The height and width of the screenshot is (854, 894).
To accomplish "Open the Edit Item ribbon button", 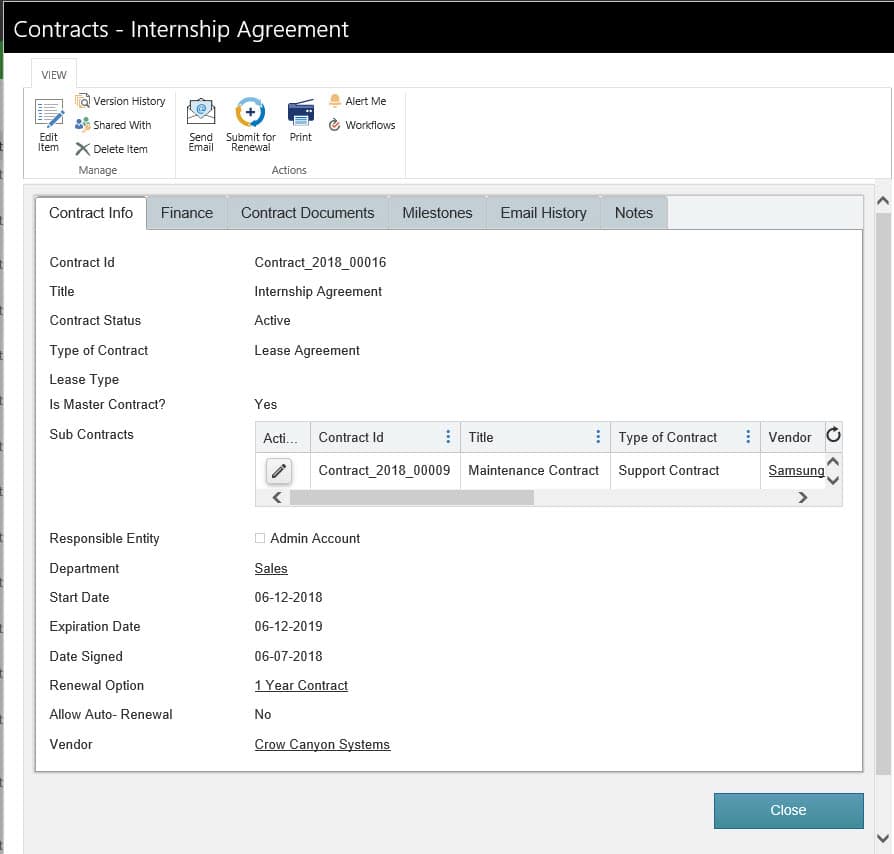I will (x=48, y=125).
